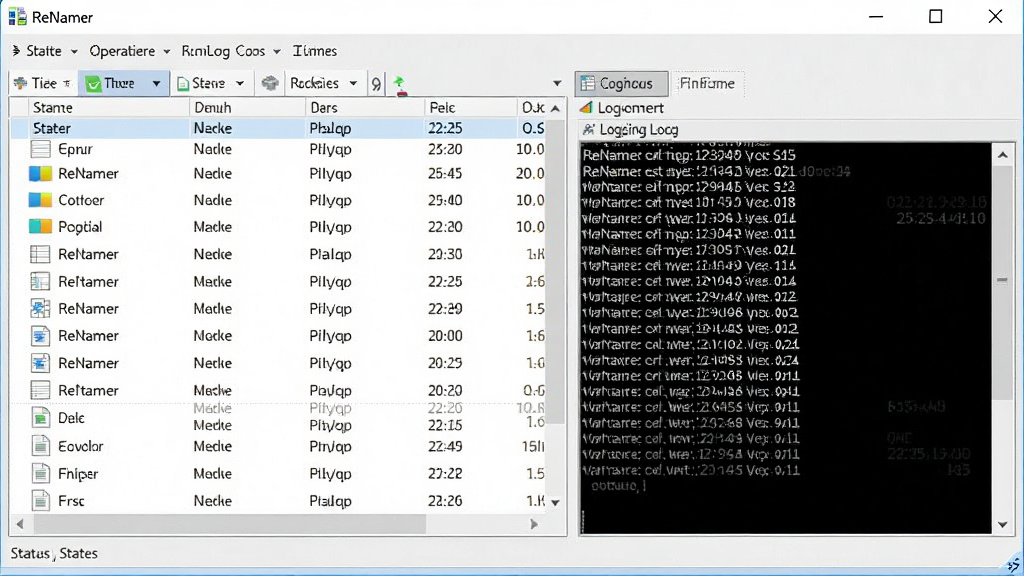This screenshot has width=1024, height=576.
Task: Click the 22:26 time cell
Action: [445, 501]
